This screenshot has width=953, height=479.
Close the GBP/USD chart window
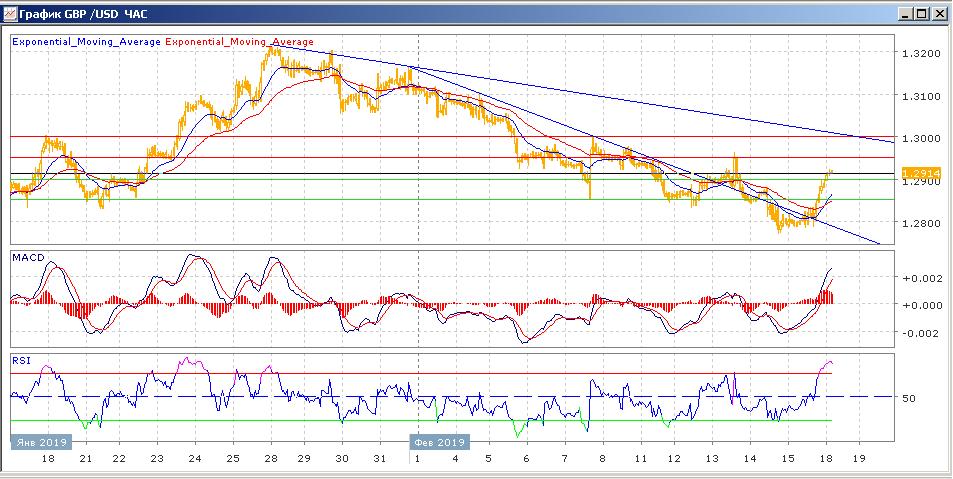click(x=939, y=14)
